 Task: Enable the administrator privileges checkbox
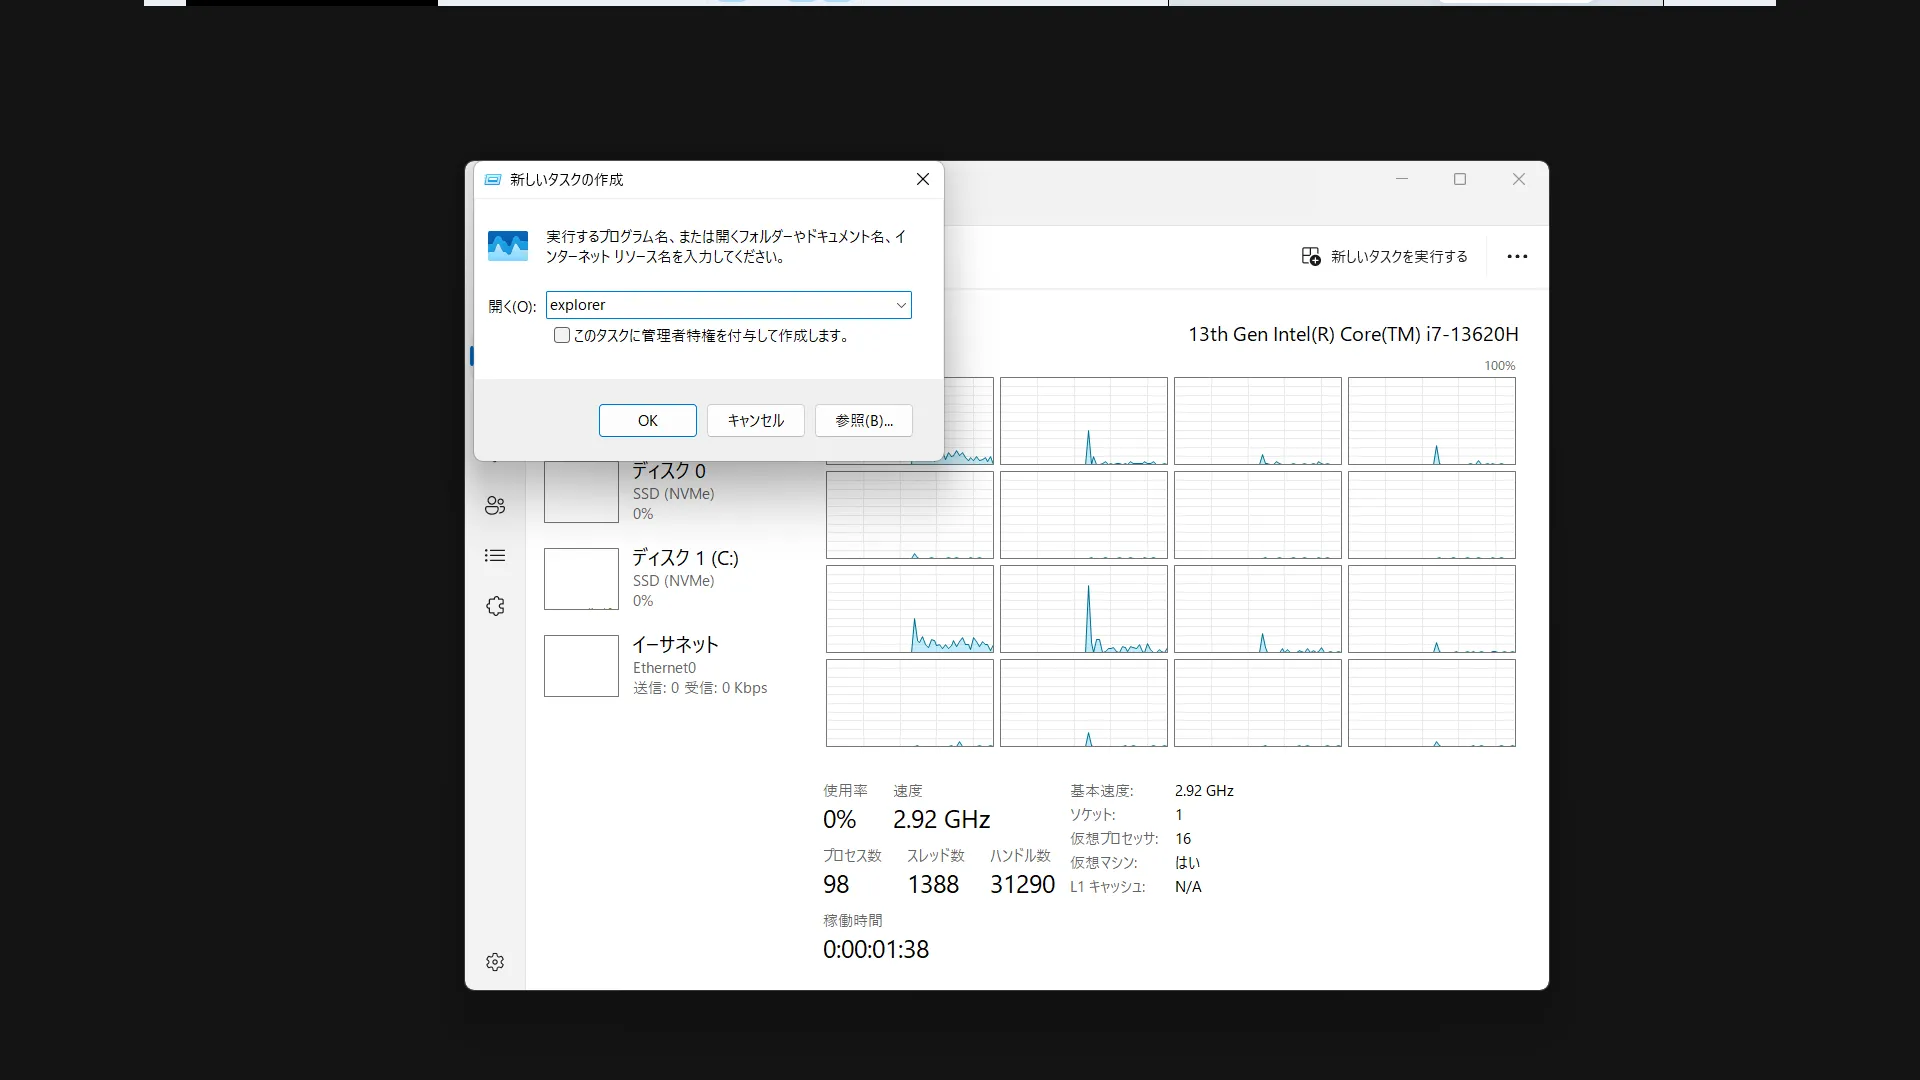click(x=561, y=335)
